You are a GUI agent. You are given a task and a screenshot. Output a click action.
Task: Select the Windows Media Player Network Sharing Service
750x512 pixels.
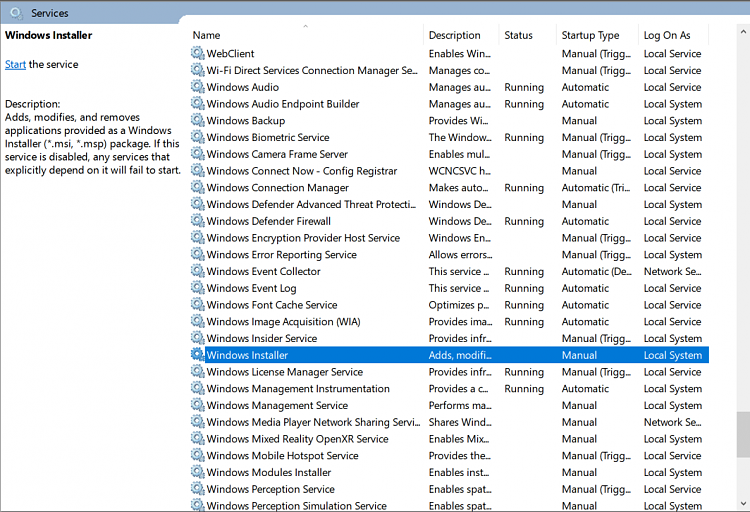coord(313,422)
